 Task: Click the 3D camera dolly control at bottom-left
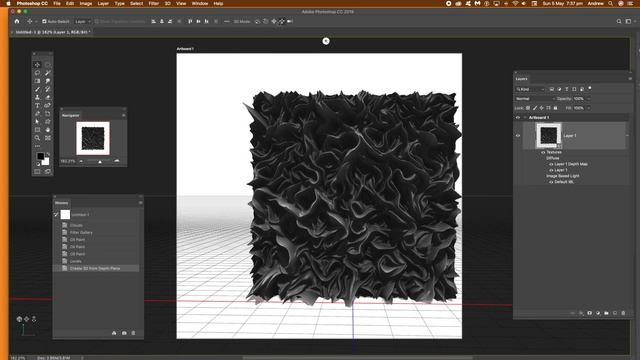34,319
